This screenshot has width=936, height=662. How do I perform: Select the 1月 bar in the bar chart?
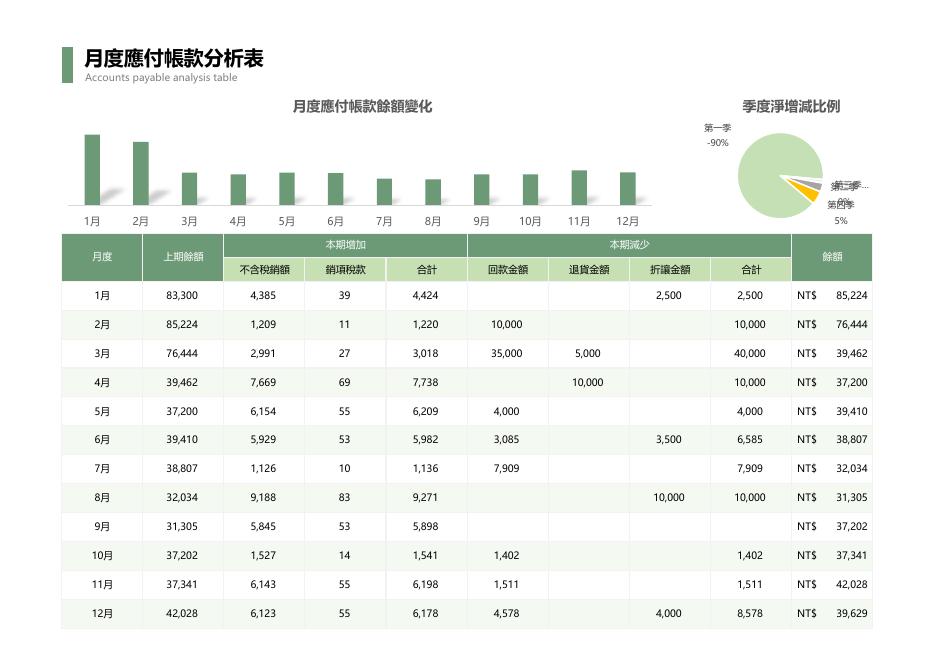pos(92,170)
